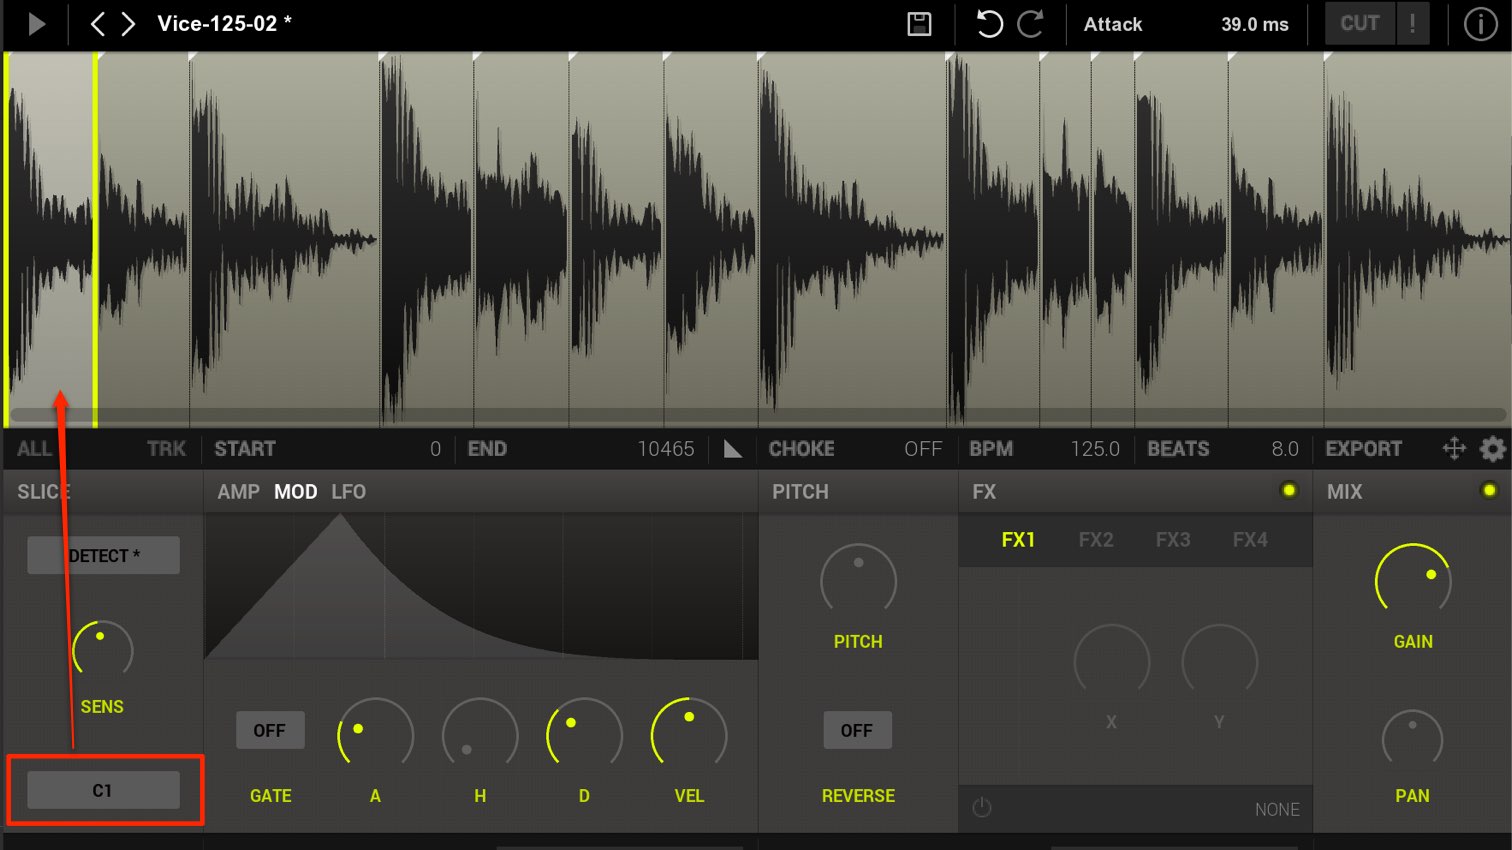Switch to the AMP tab
Viewport: 1512px width, 850px height.
click(x=238, y=492)
